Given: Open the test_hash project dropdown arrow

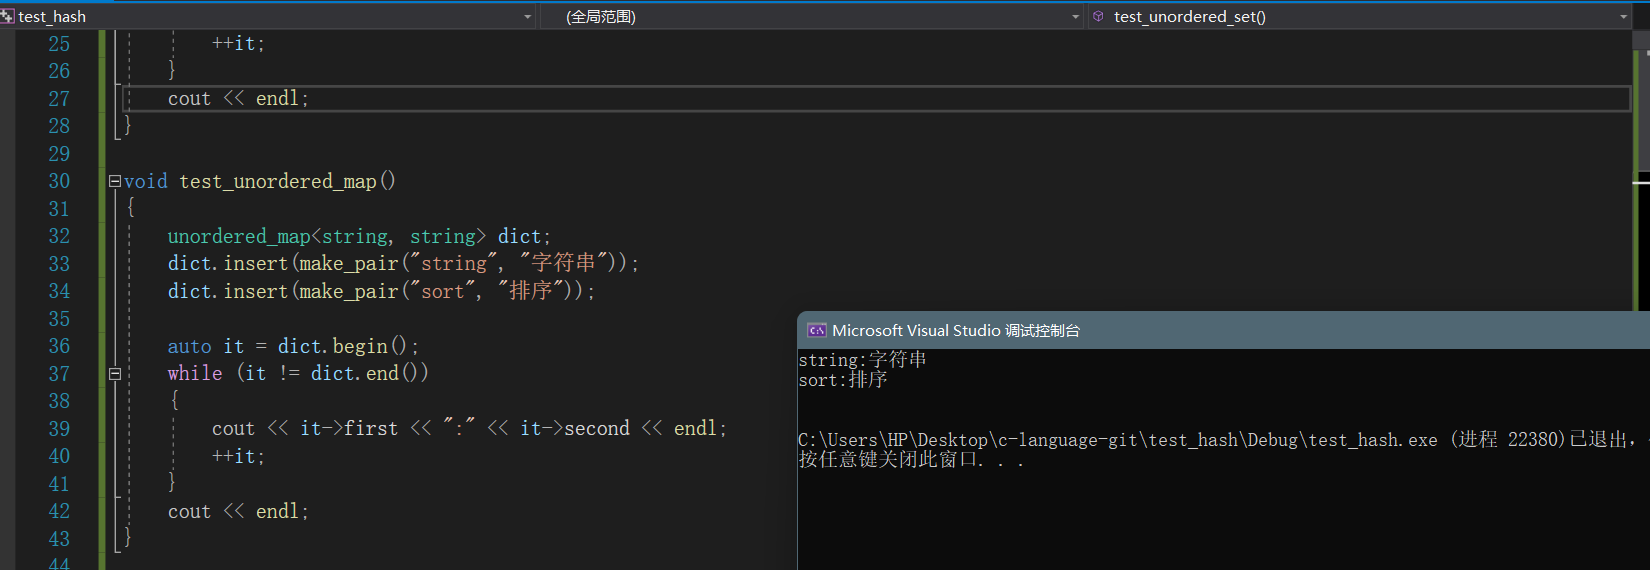Looking at the screenshot, I should (528, 17).
